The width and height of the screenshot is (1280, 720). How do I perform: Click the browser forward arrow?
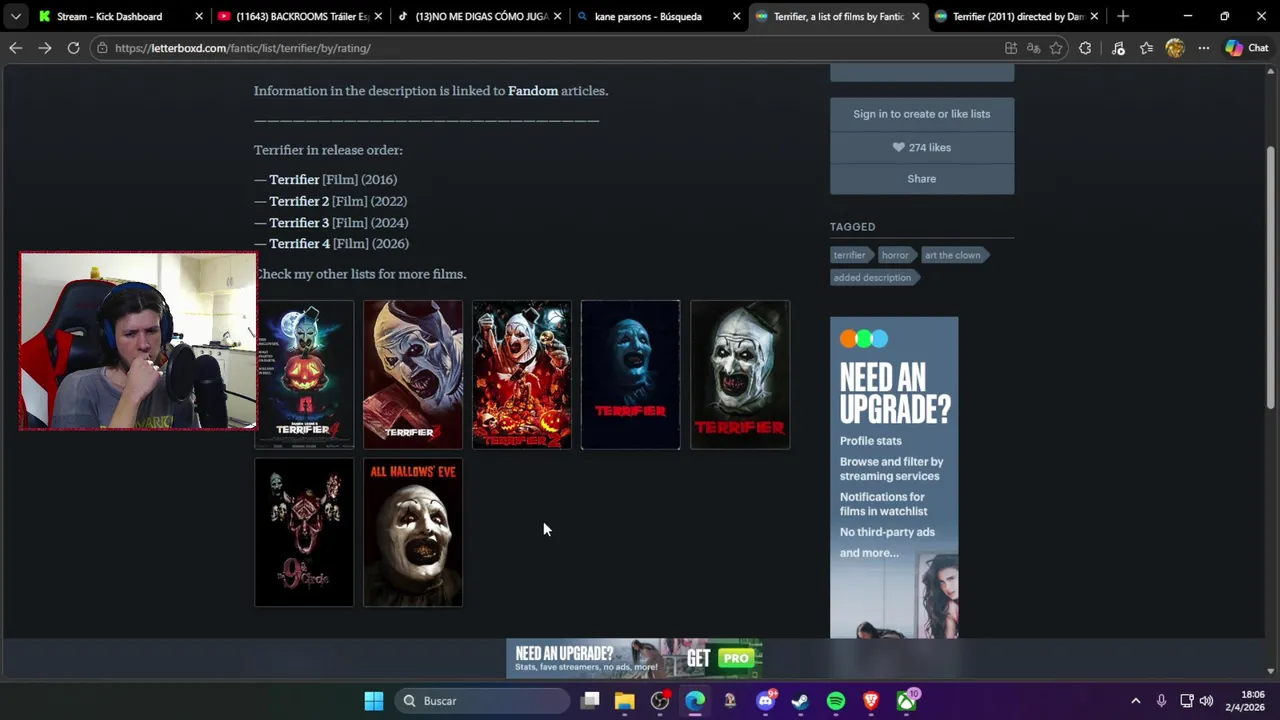(x=44, y=48)
